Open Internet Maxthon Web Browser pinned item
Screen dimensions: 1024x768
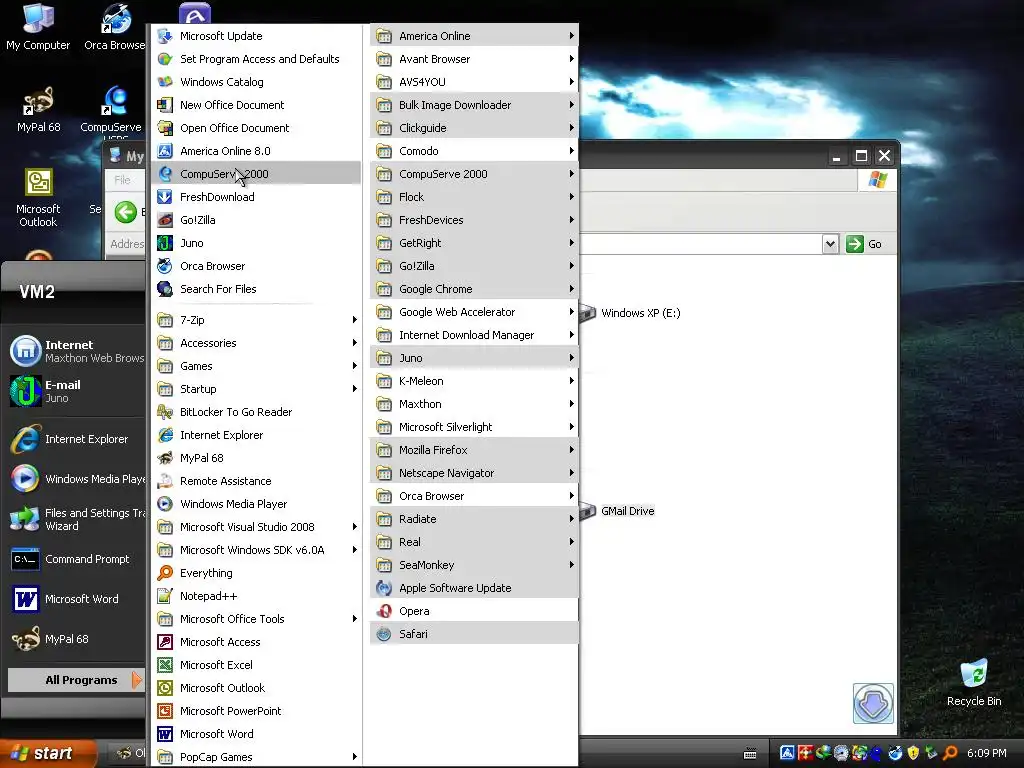76,351
